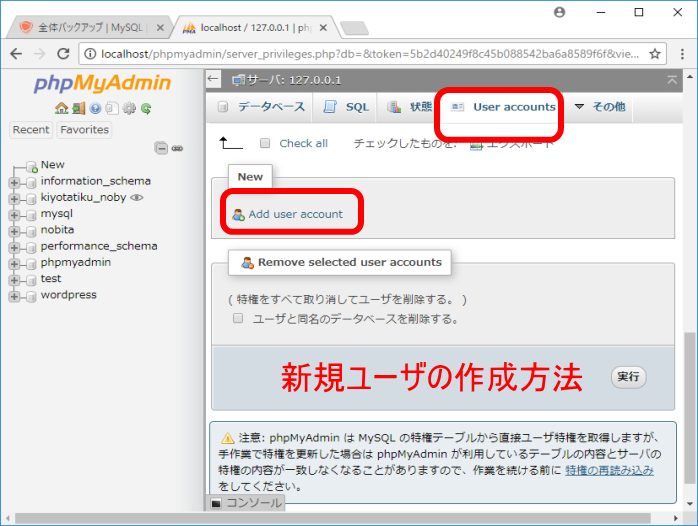Collapse all tree nodes with the minus icon
698x526 pixels.
[x=161, y=148]
